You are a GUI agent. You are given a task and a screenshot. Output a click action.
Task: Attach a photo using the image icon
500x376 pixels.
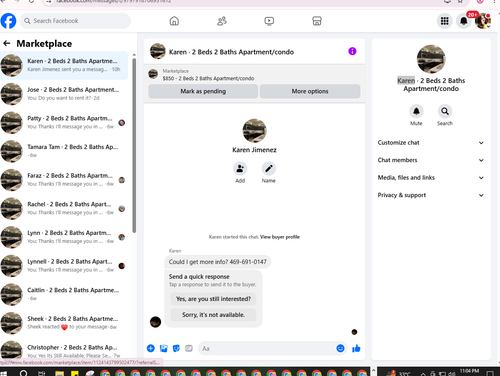click(164, 348)
